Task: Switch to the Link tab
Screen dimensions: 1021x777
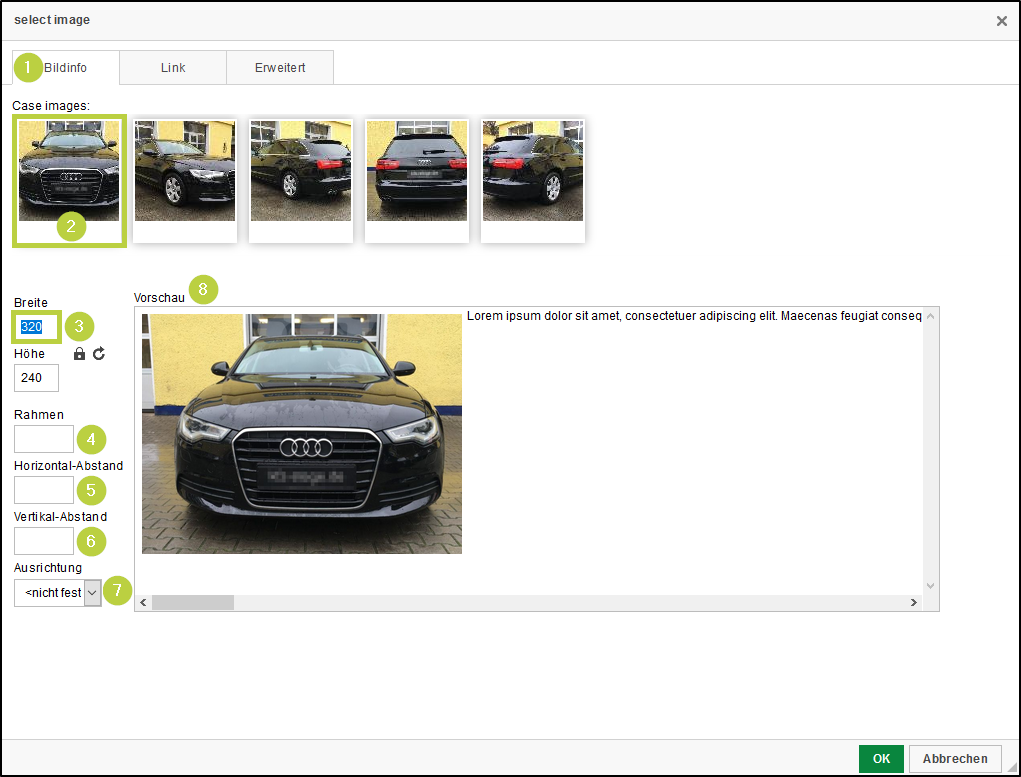Action: click(173, 68)
